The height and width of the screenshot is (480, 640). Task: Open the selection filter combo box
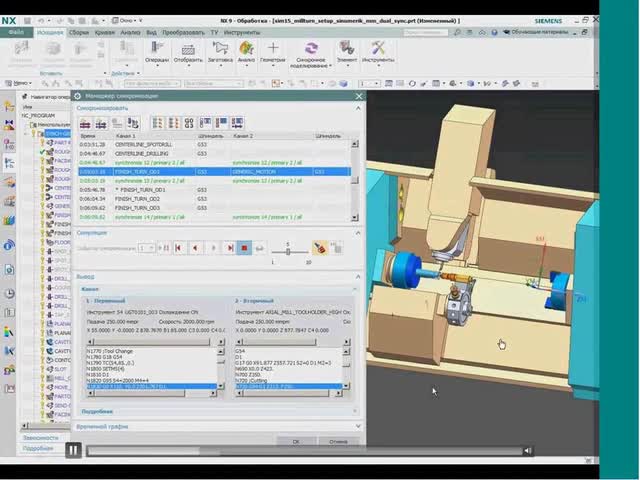[x=153, y=84]
